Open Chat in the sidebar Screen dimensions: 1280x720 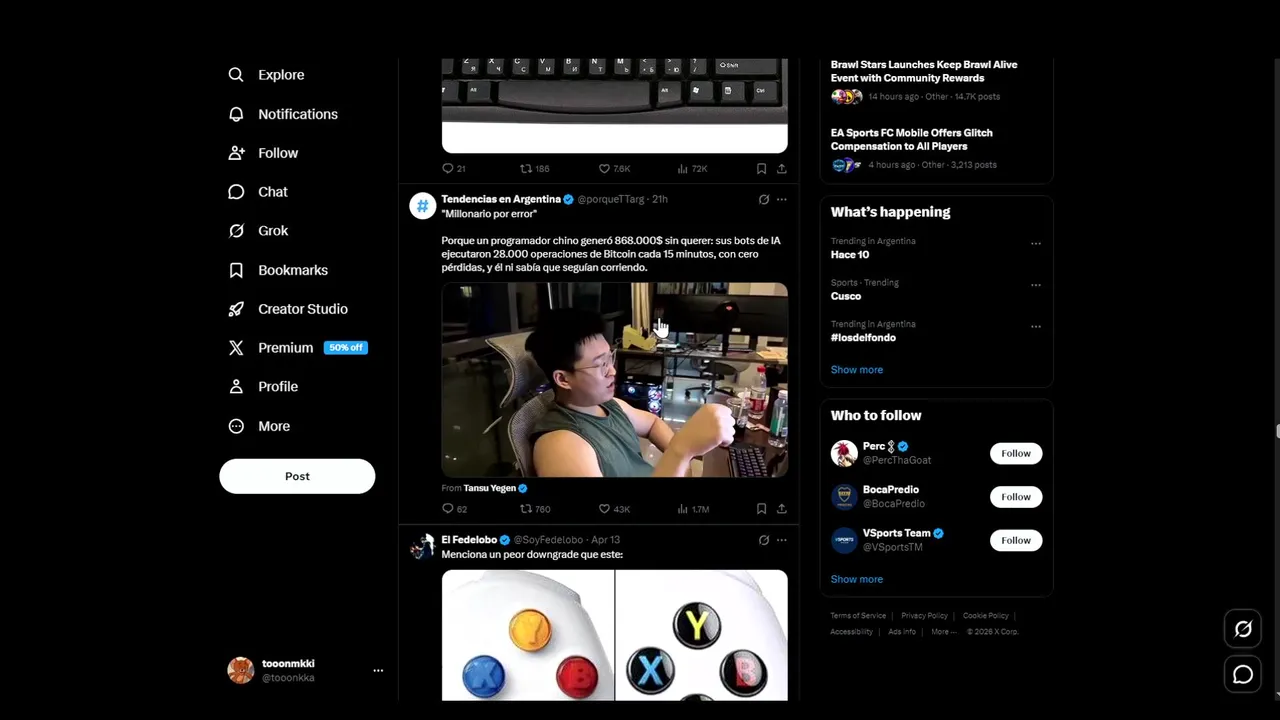[258, 192]
